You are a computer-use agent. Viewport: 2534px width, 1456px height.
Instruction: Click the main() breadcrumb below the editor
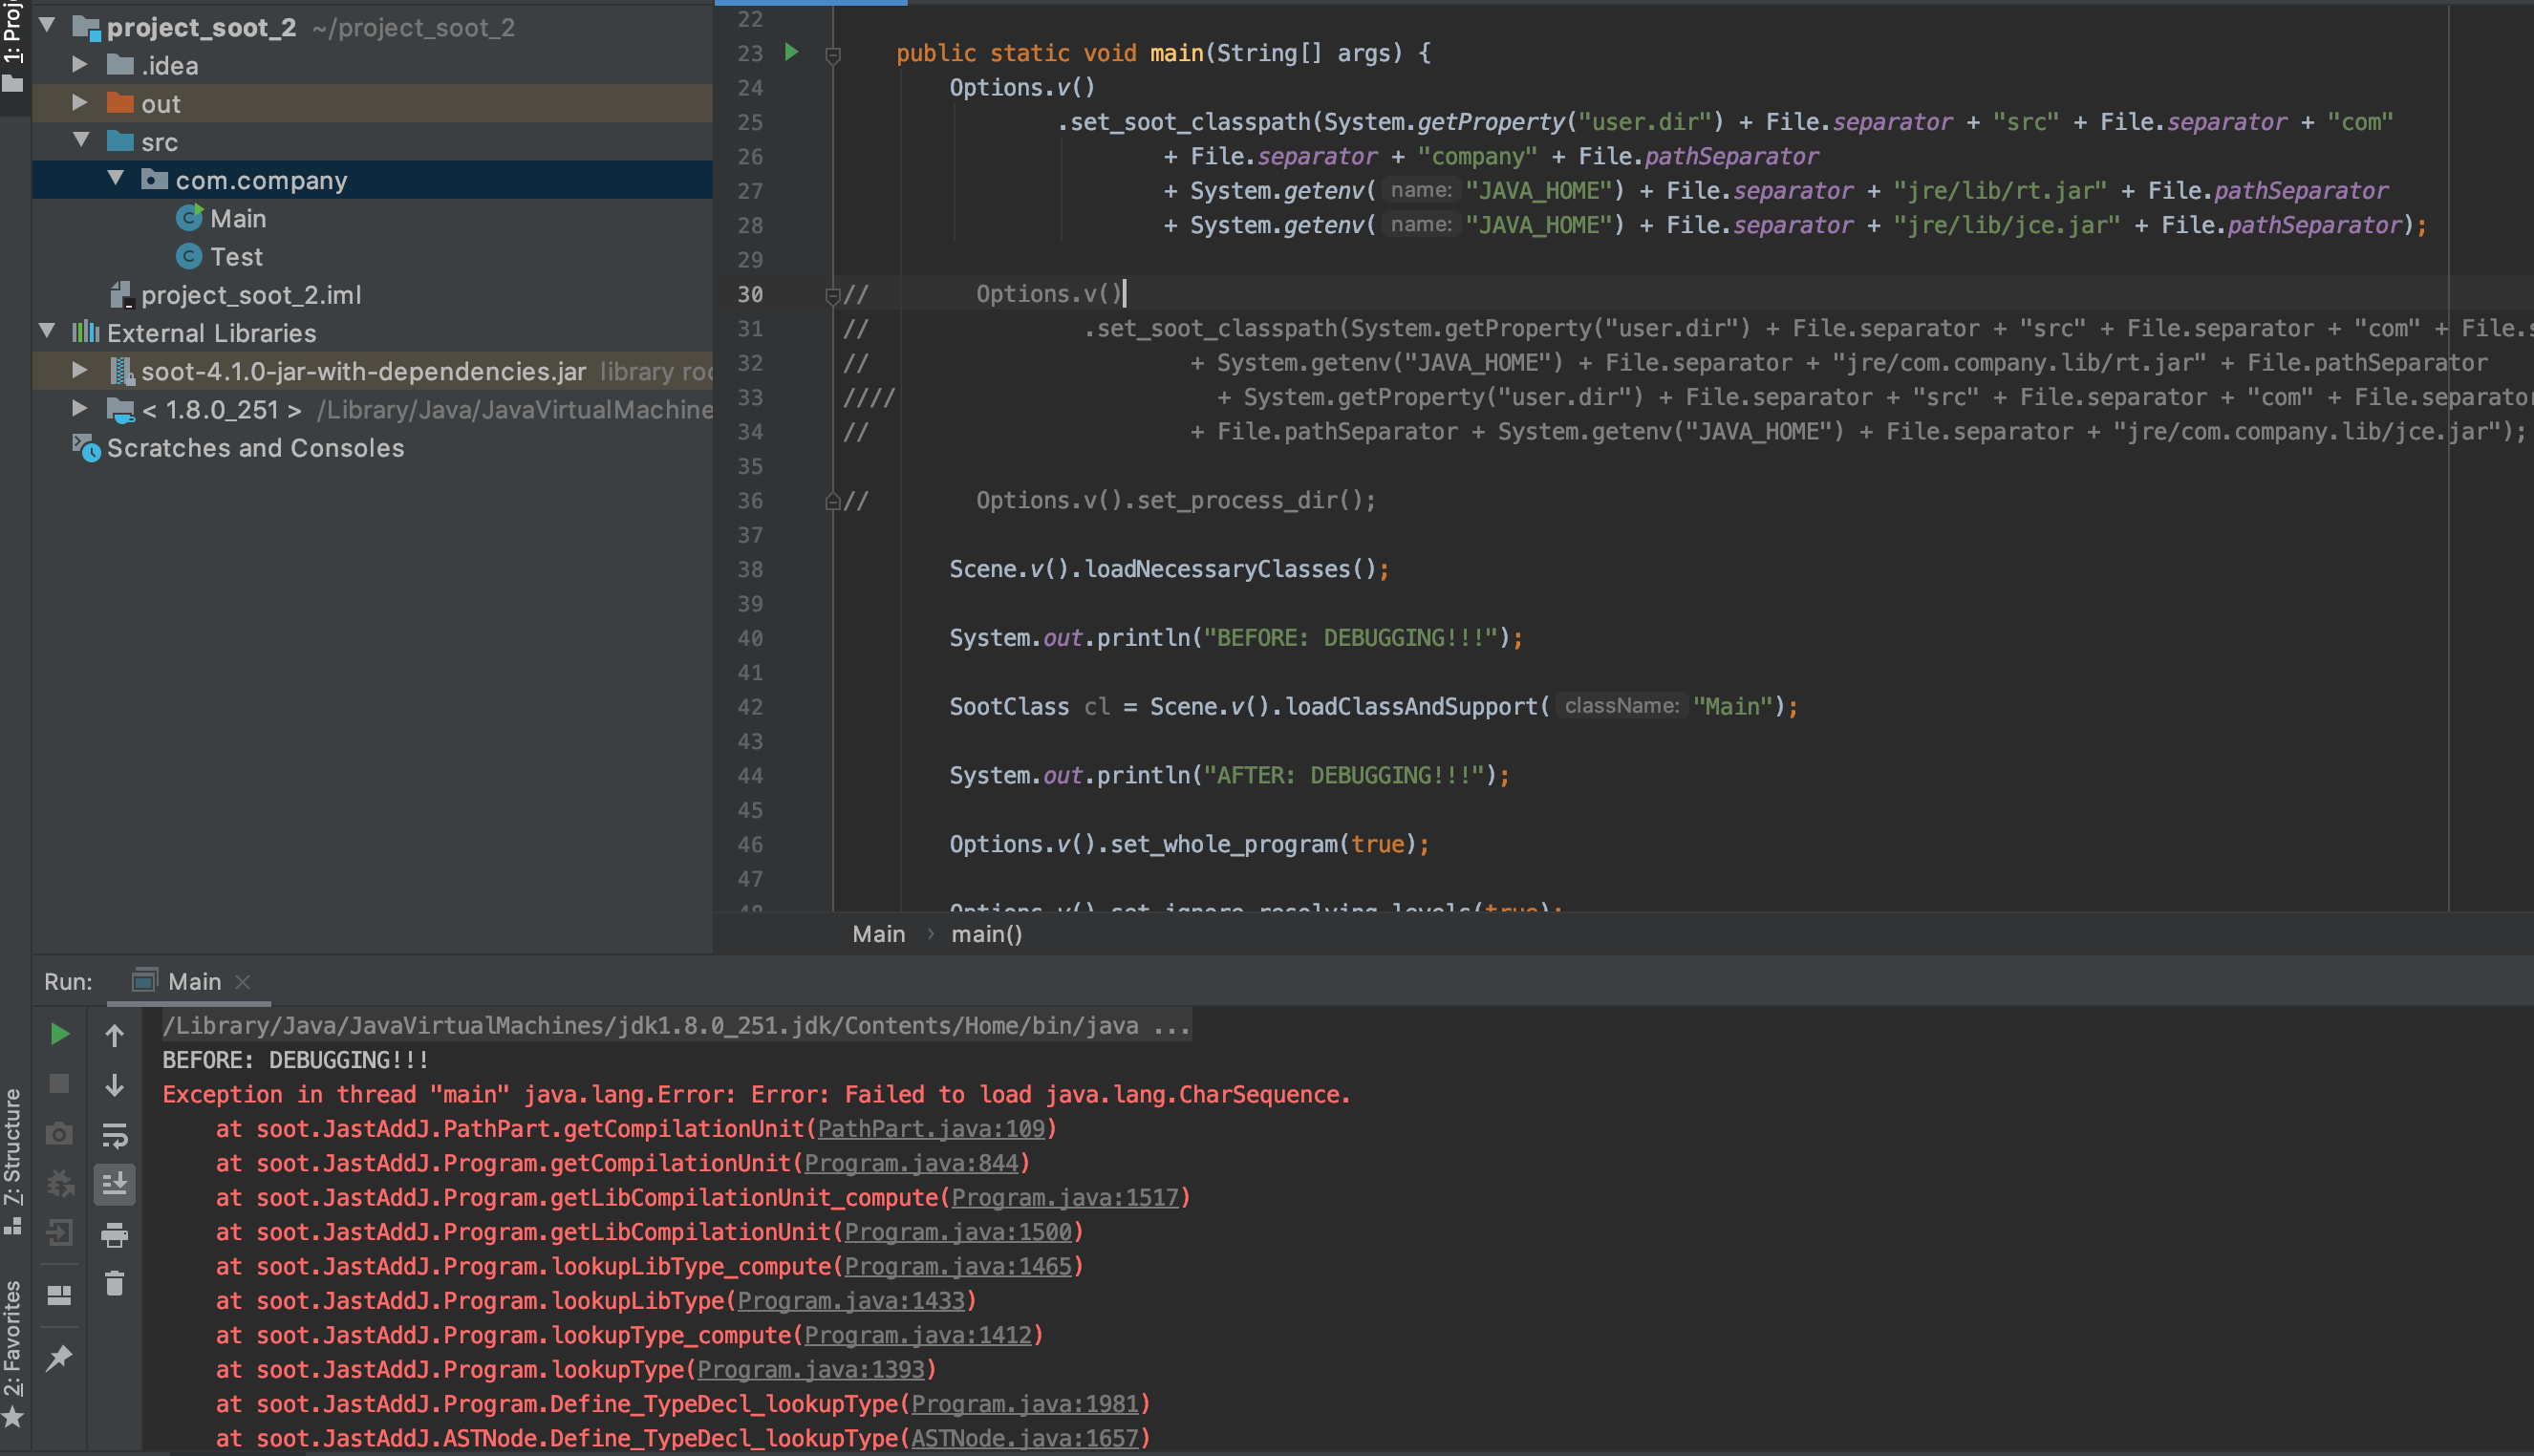[x=986, y=933]
